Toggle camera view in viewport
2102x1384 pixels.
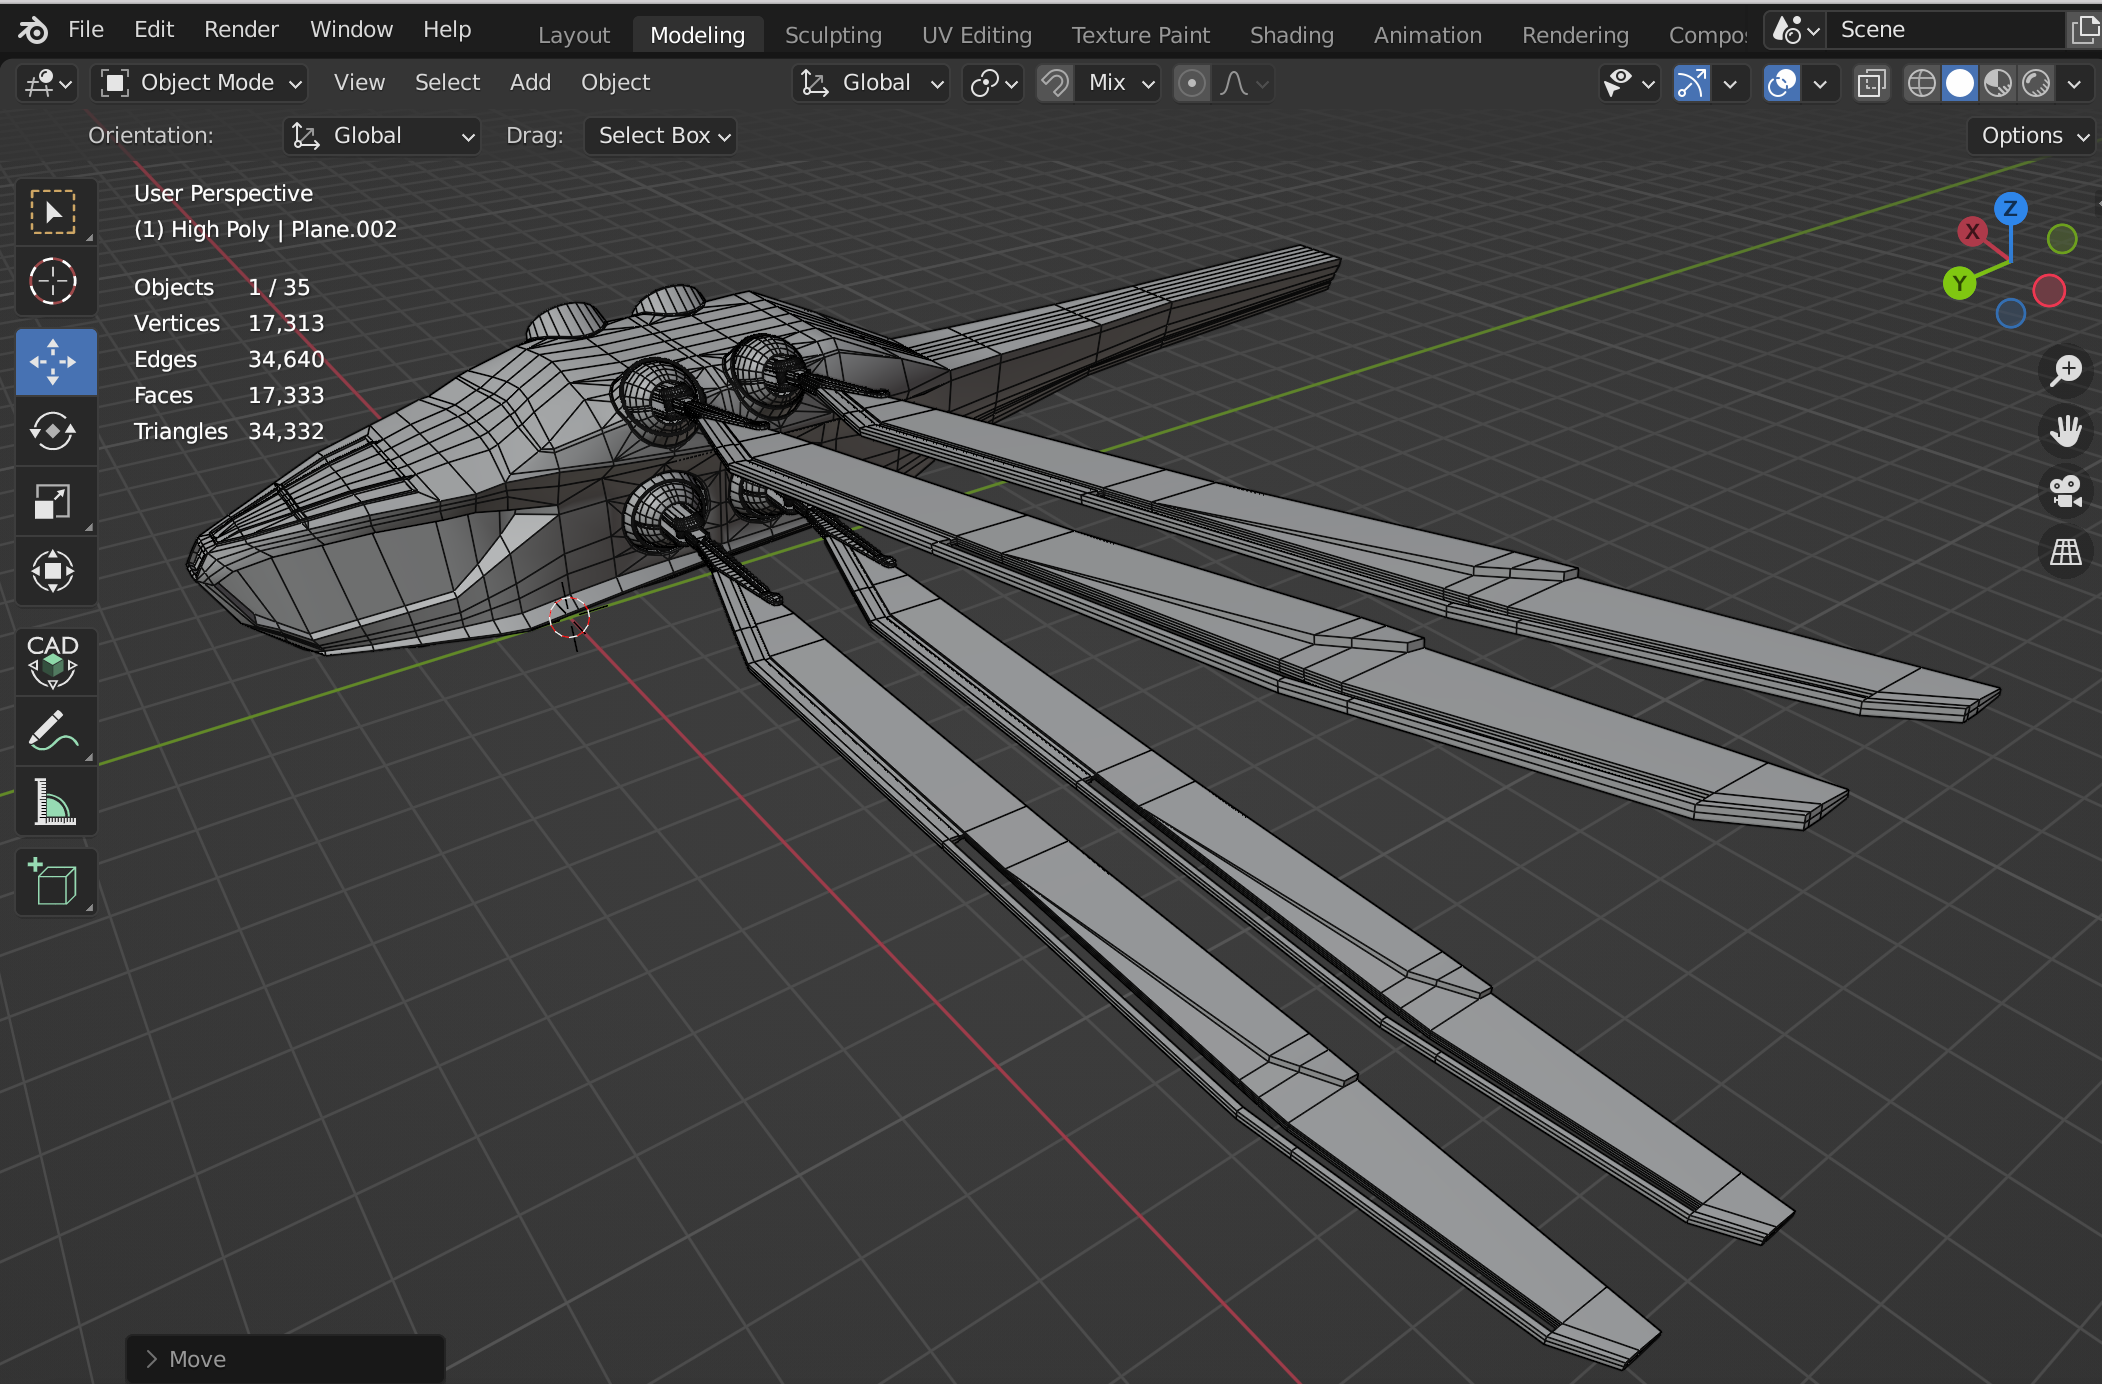[x=2065, y=491]
